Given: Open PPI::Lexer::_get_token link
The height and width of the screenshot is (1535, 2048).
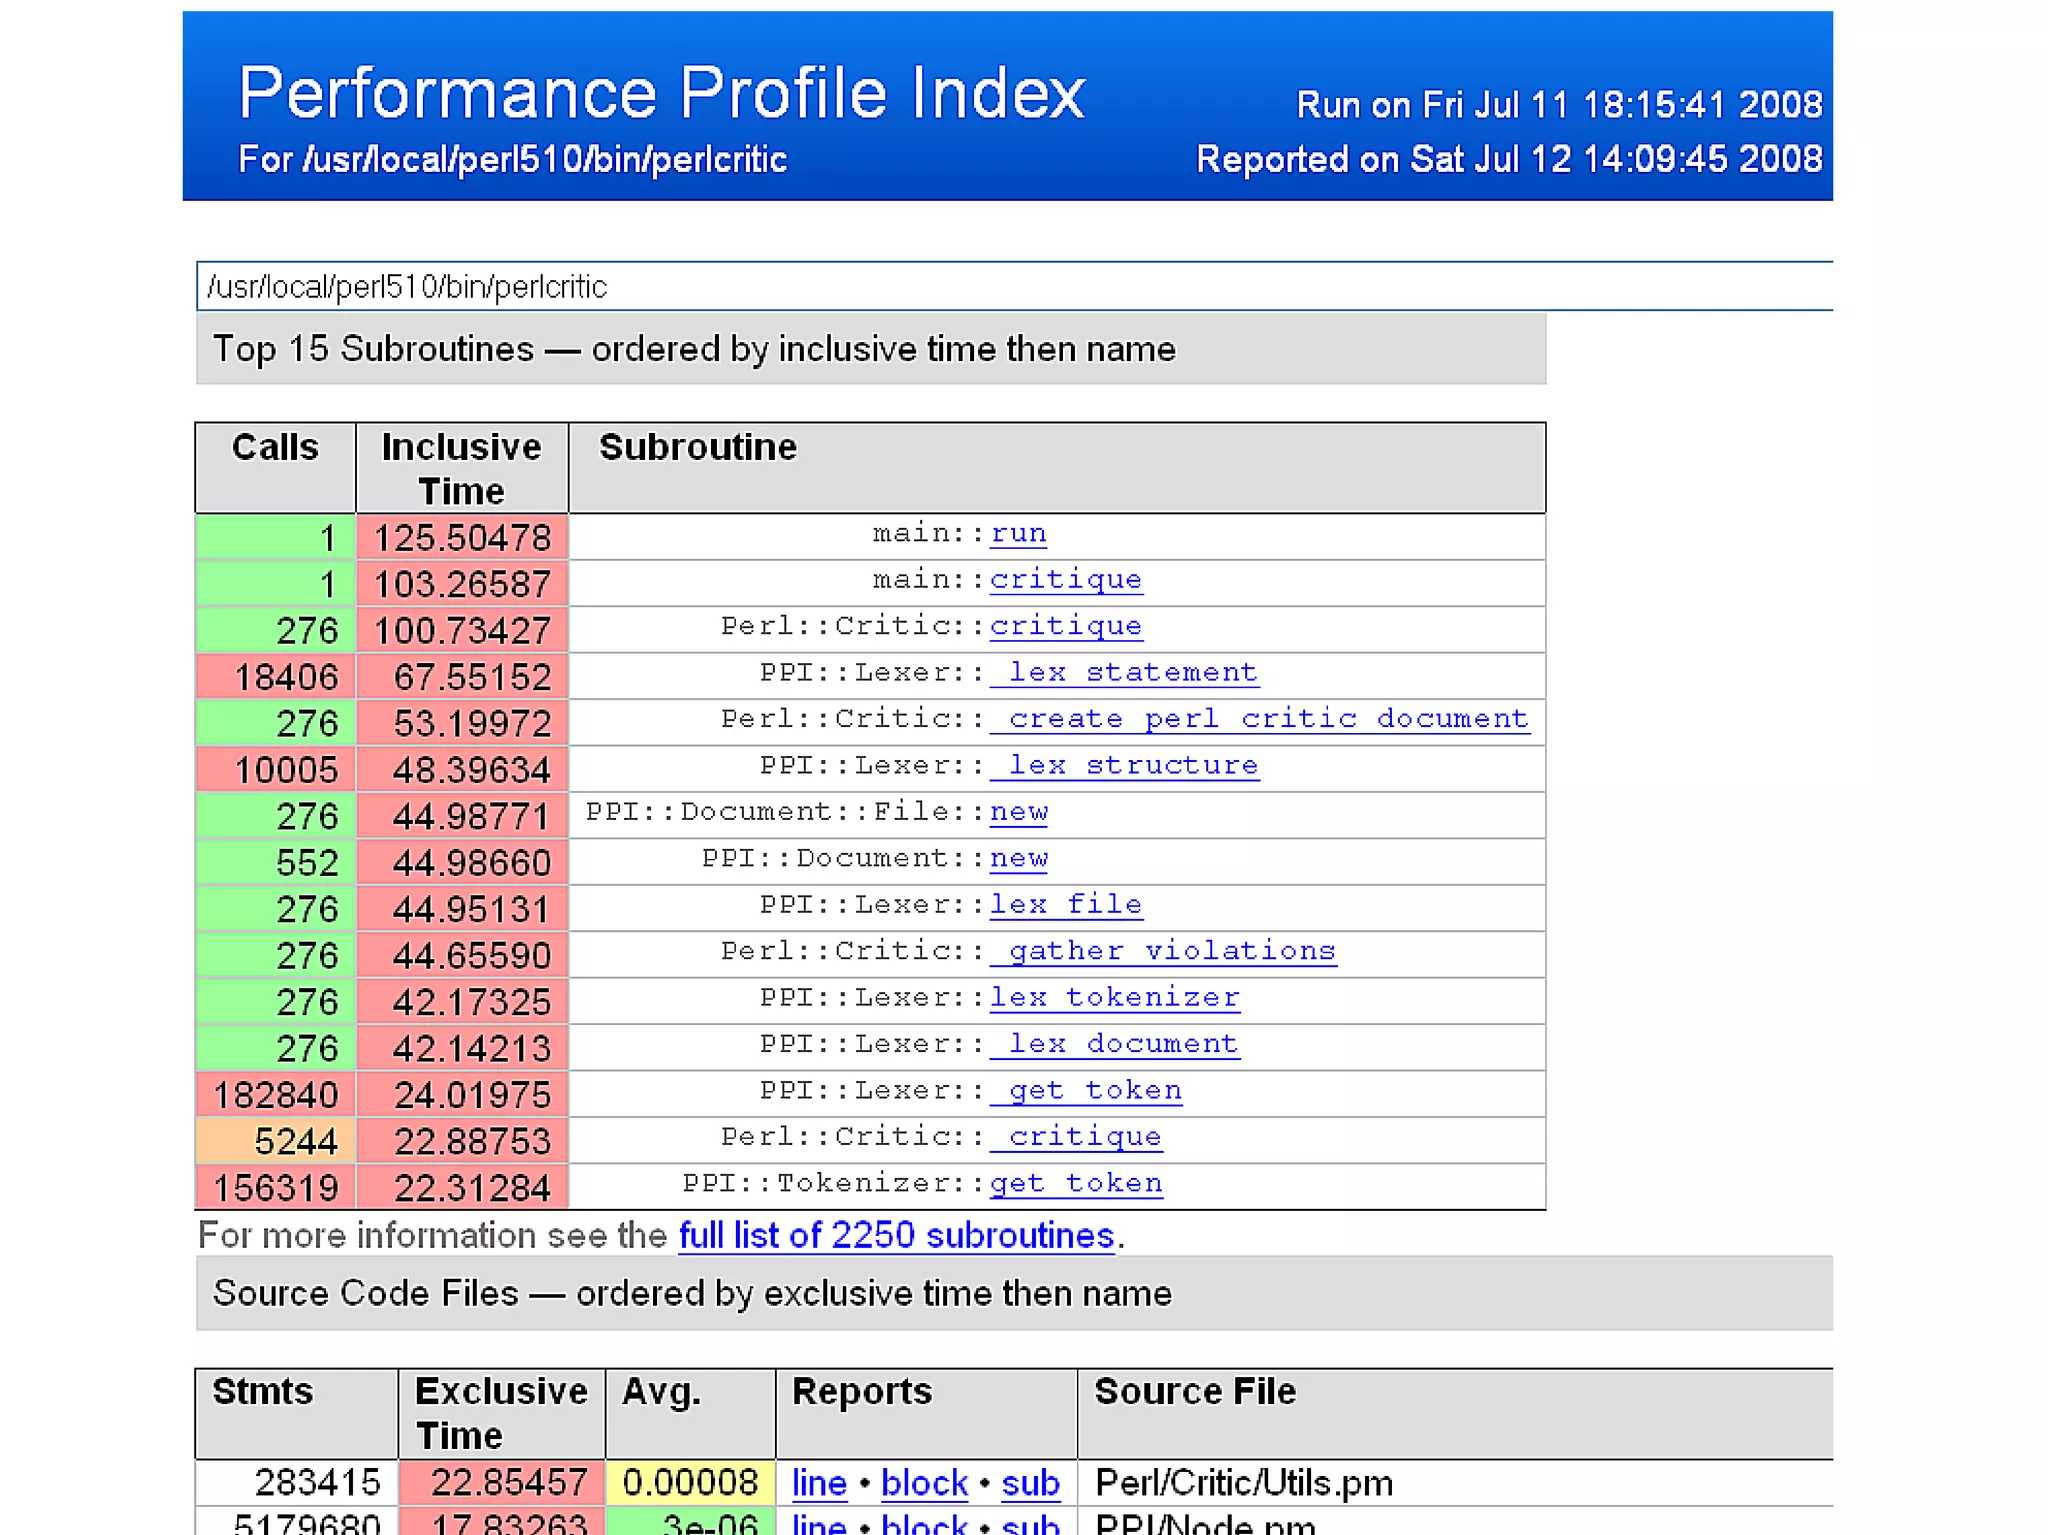Looking at the screenshot, I should pos(1085,1091).
